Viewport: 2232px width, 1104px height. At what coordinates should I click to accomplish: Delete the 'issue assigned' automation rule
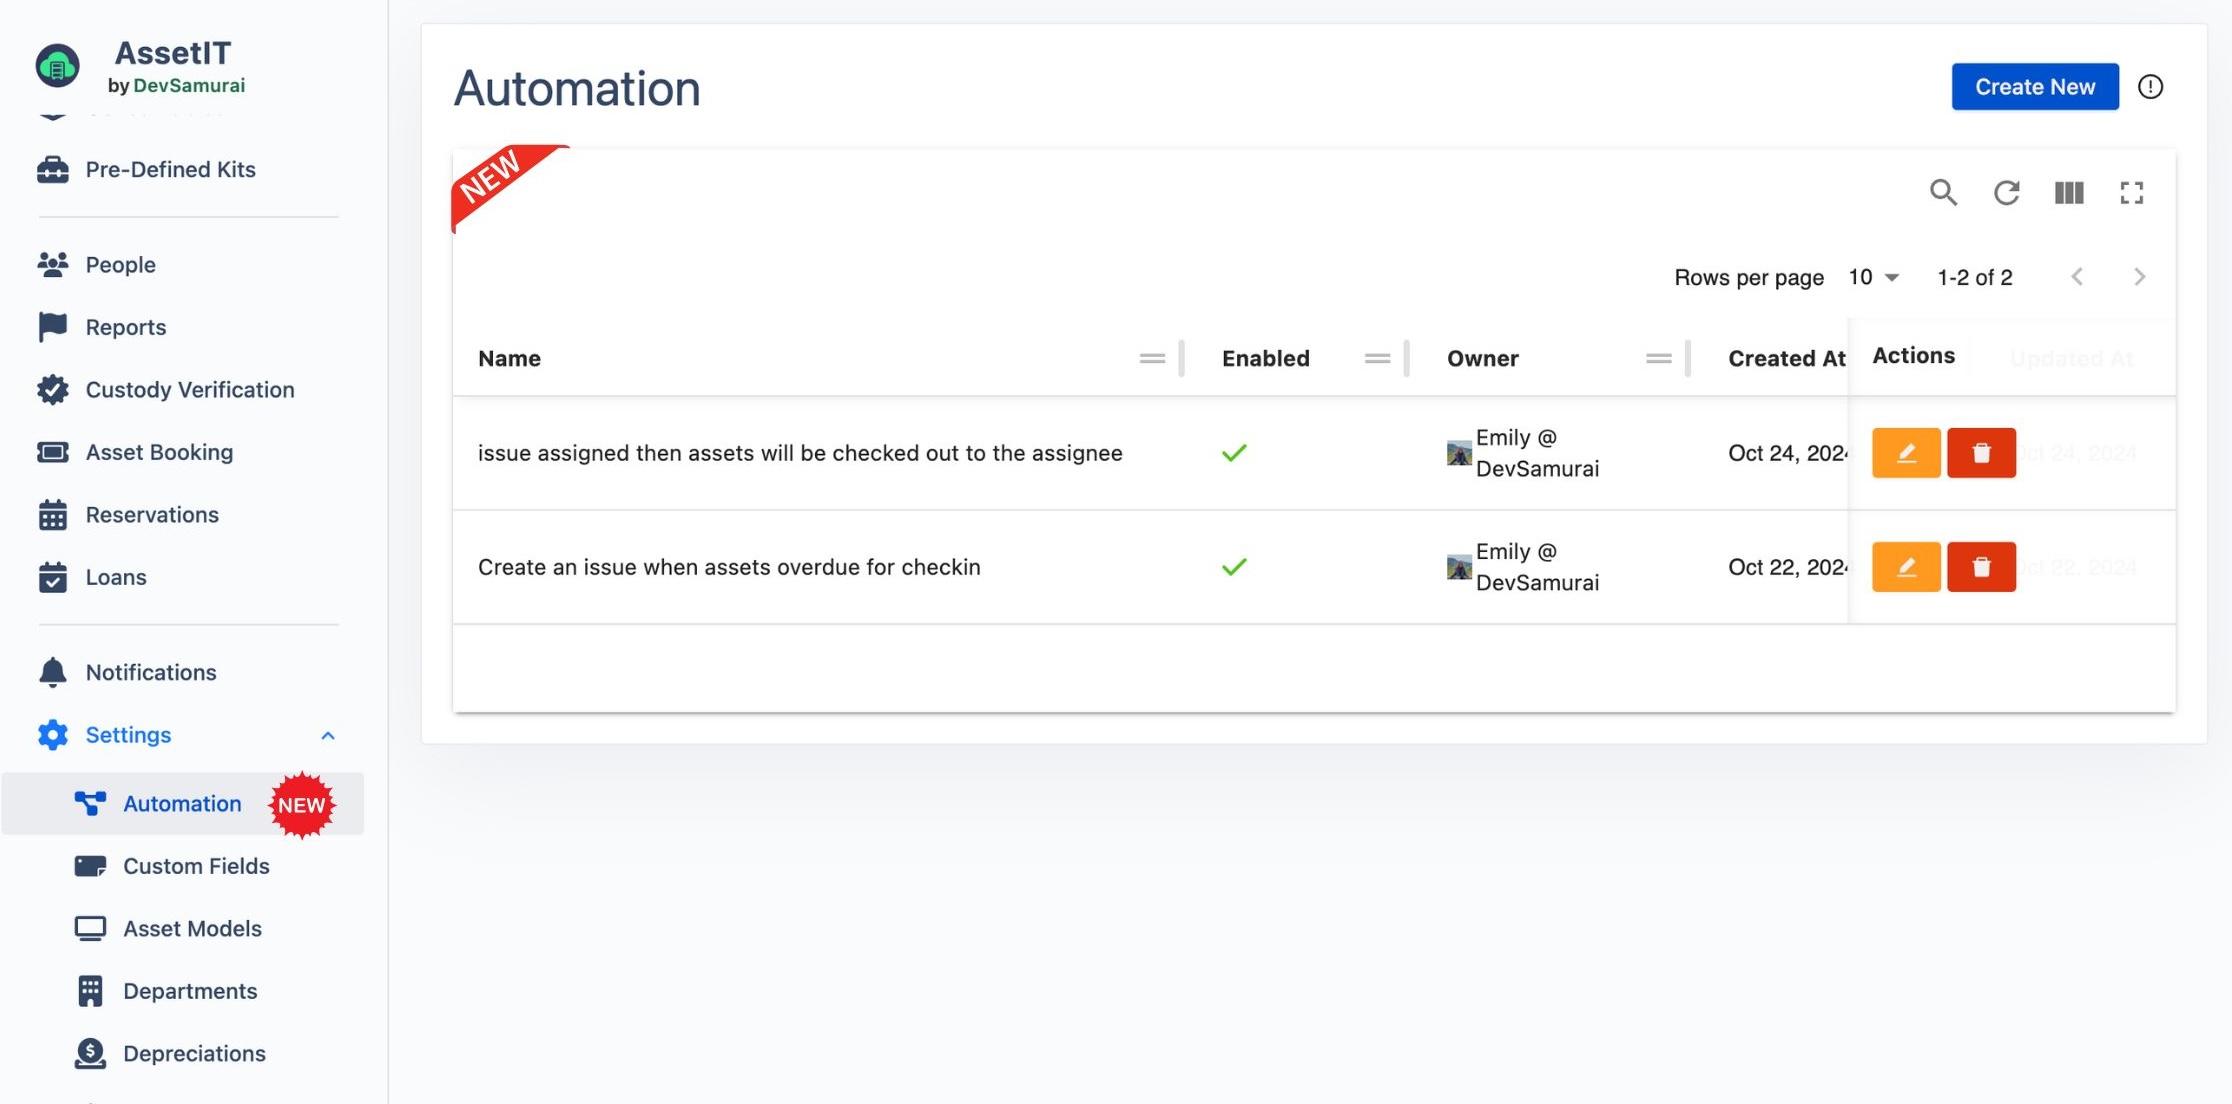[1981, 453]
